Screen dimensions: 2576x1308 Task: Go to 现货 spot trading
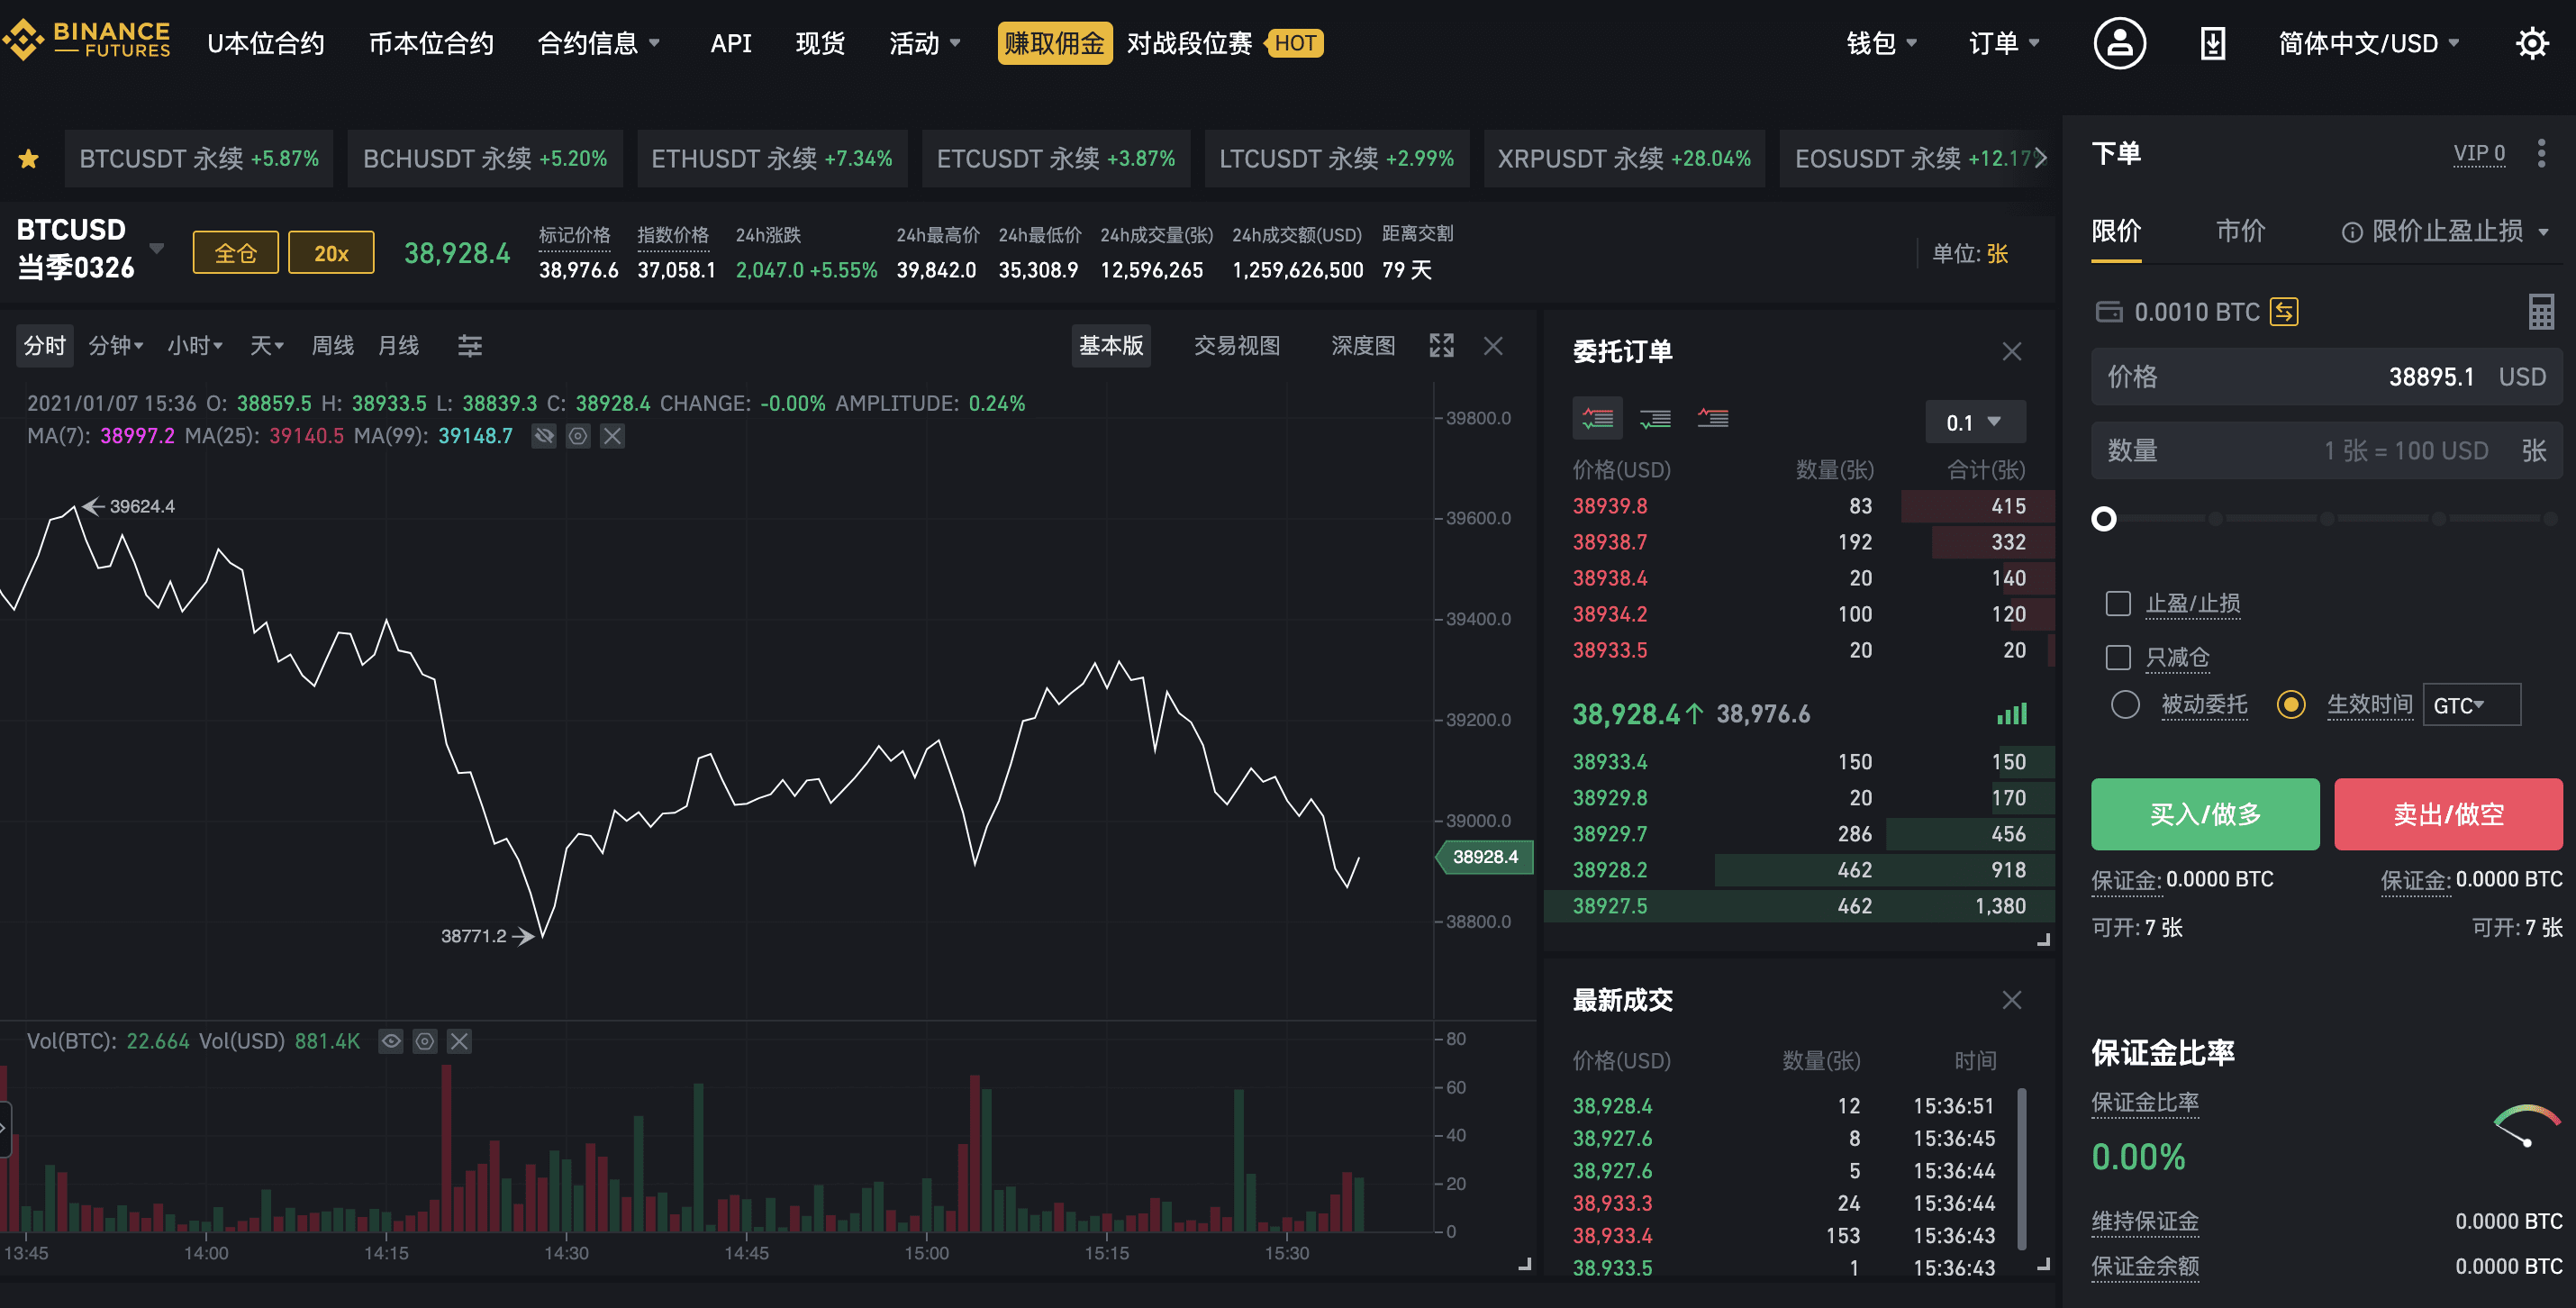point(820,43)
